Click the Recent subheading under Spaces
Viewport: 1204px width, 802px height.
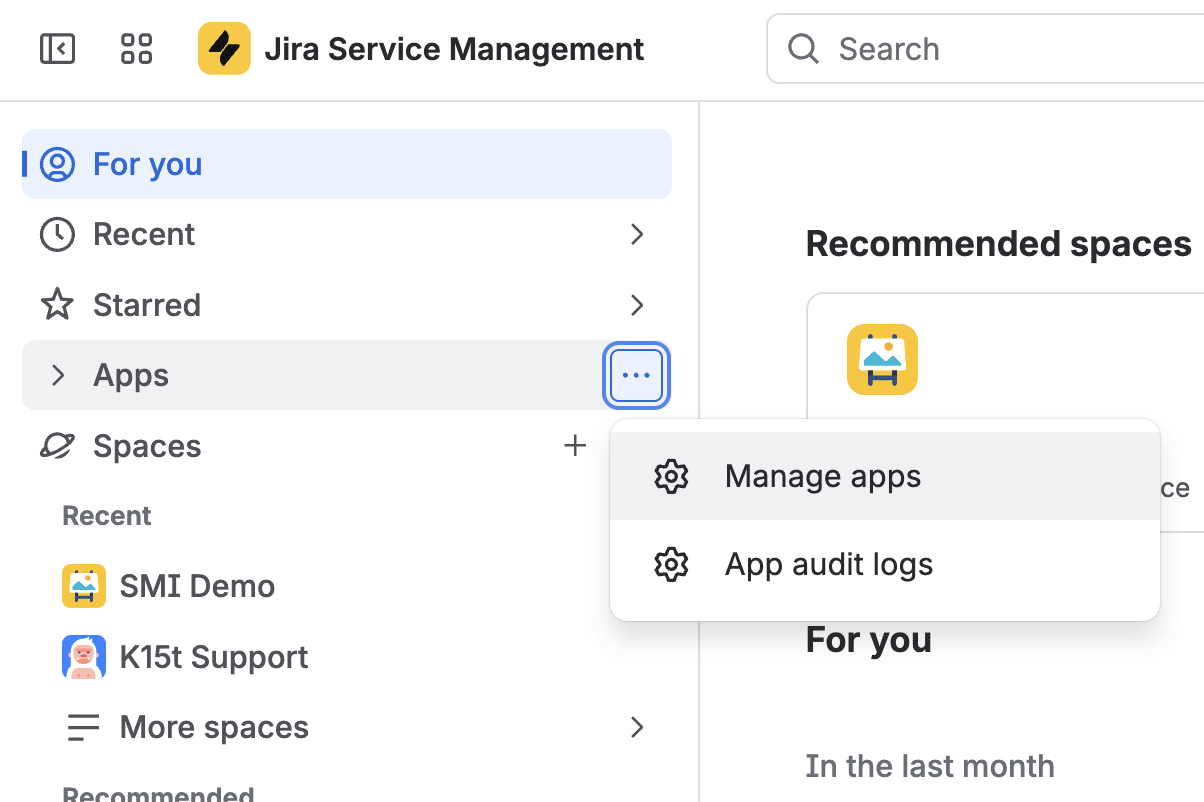point(107,516)
